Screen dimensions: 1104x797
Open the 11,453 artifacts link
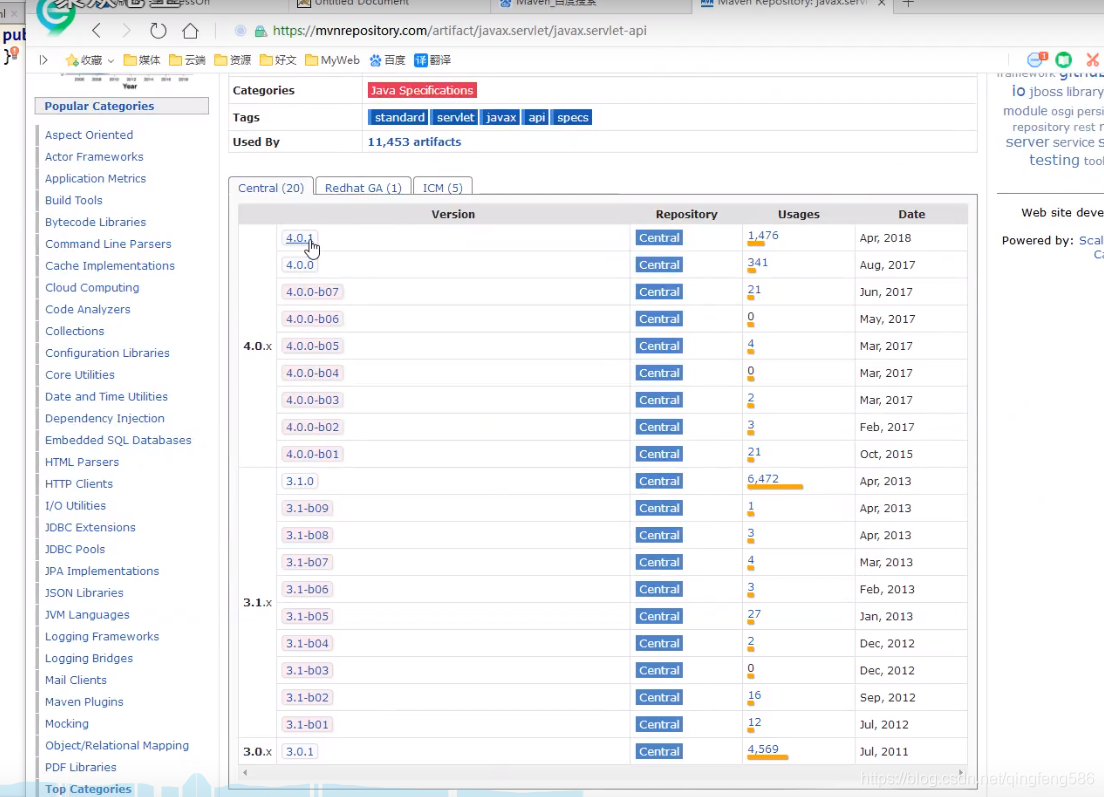[414, 142]
